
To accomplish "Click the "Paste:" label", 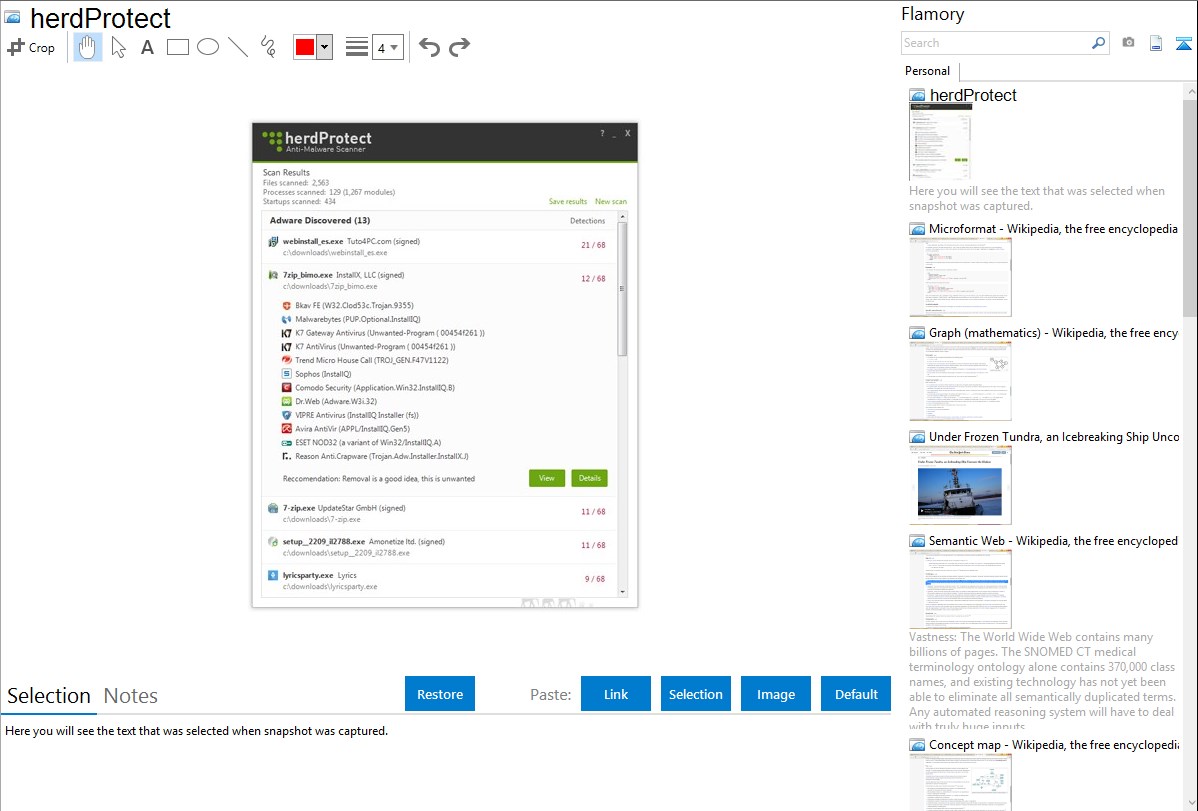I will coord(550,694).
